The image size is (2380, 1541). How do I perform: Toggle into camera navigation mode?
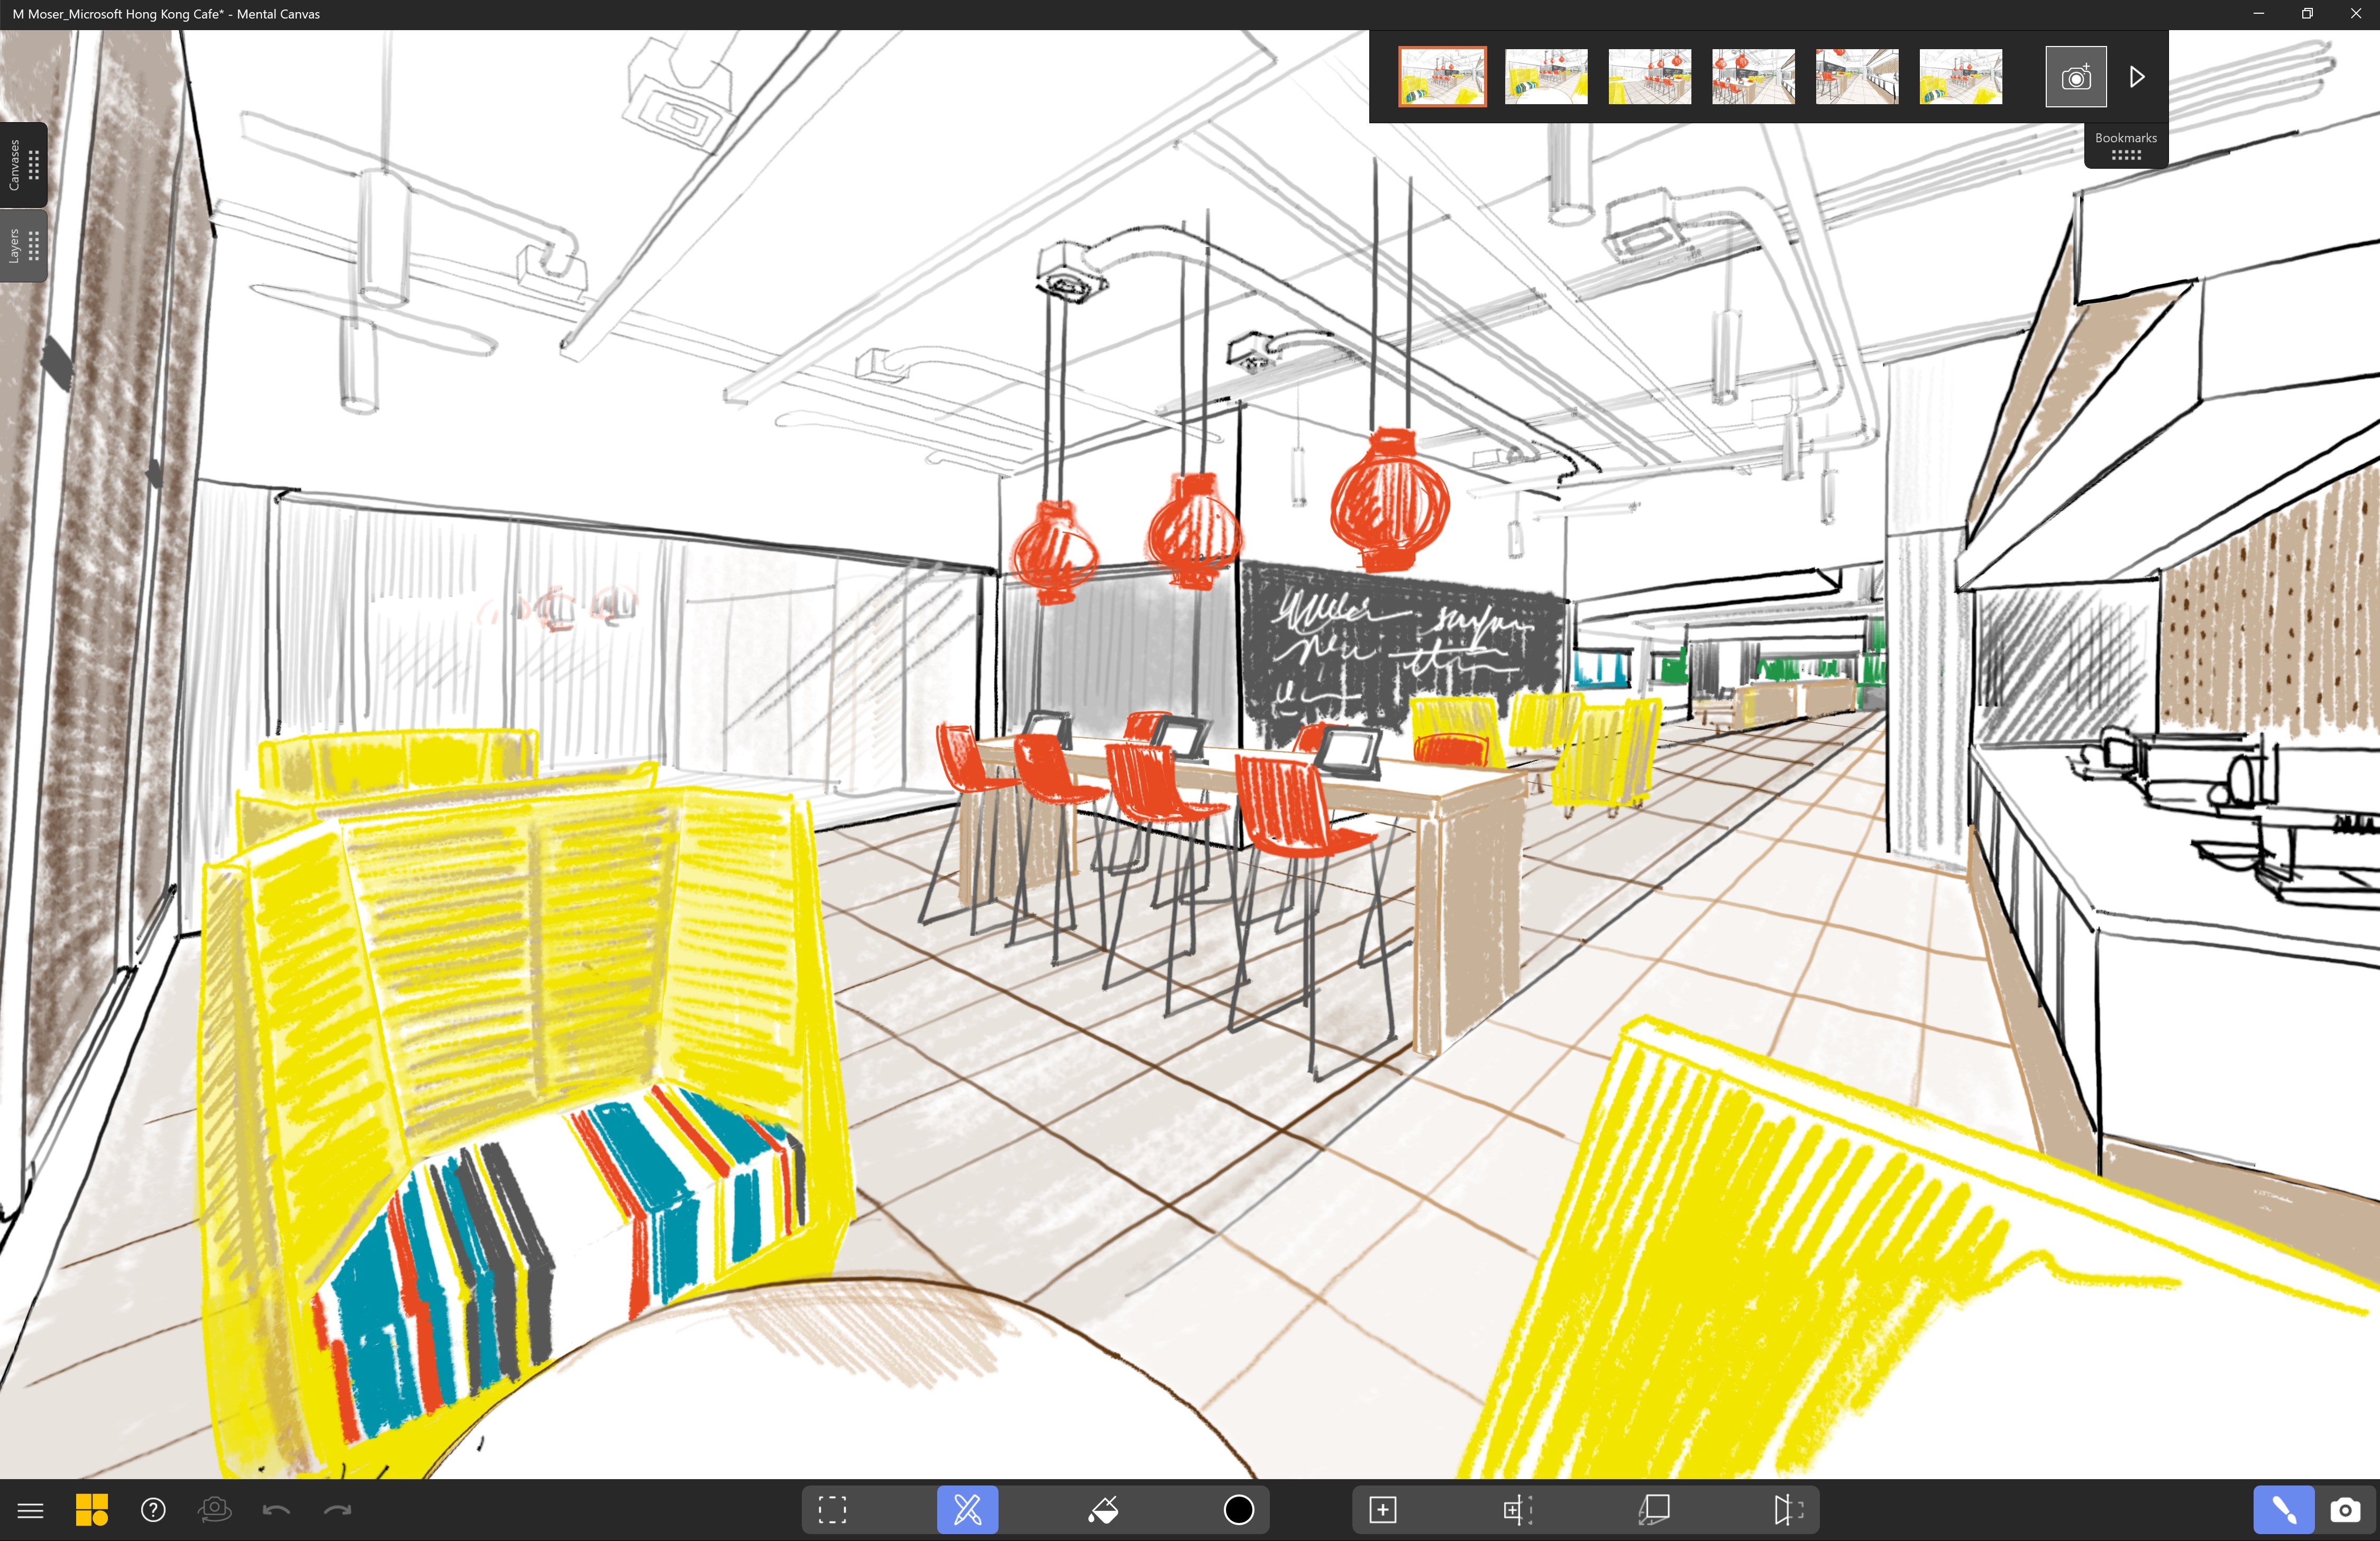pos(2346,1510)
